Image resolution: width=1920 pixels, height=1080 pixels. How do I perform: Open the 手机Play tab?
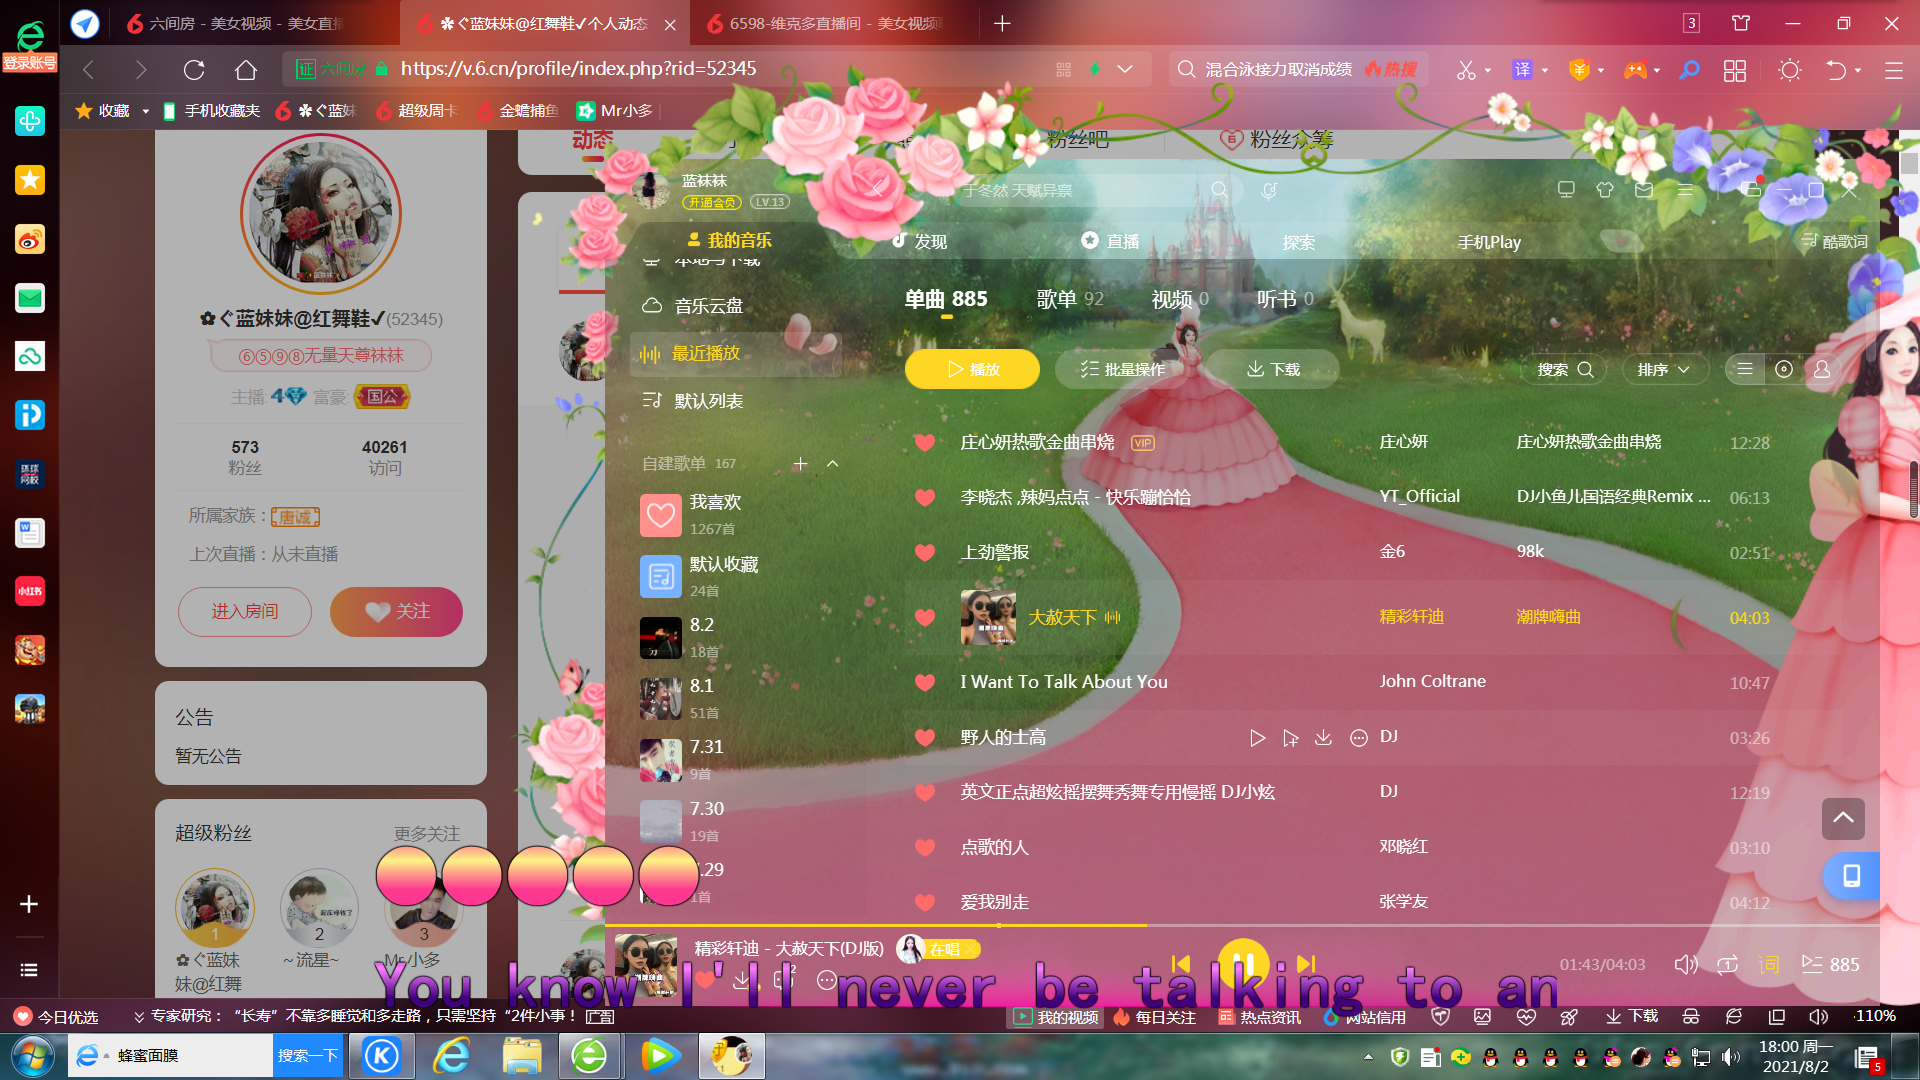[1488, 242]
